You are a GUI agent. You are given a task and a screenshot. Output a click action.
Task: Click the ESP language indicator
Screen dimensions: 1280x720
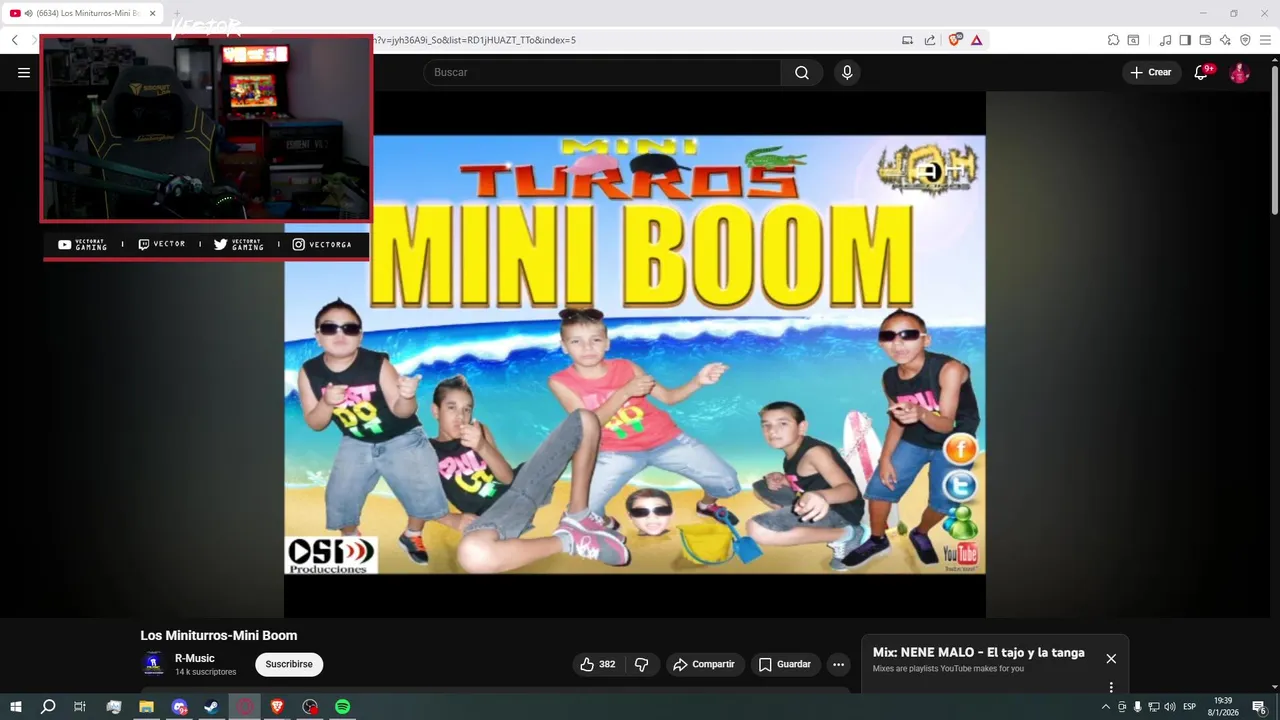(1190, 707)
